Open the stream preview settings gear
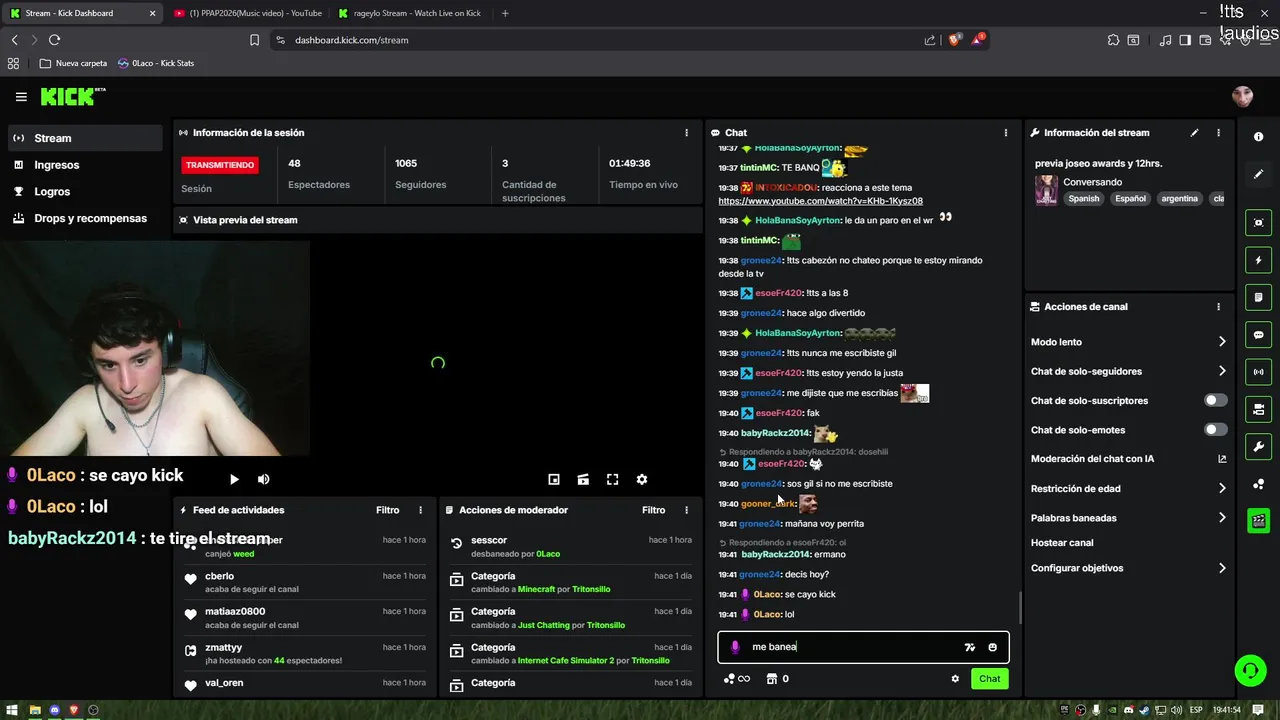The width and height of the screenshot is (1280, 720). 642,480
